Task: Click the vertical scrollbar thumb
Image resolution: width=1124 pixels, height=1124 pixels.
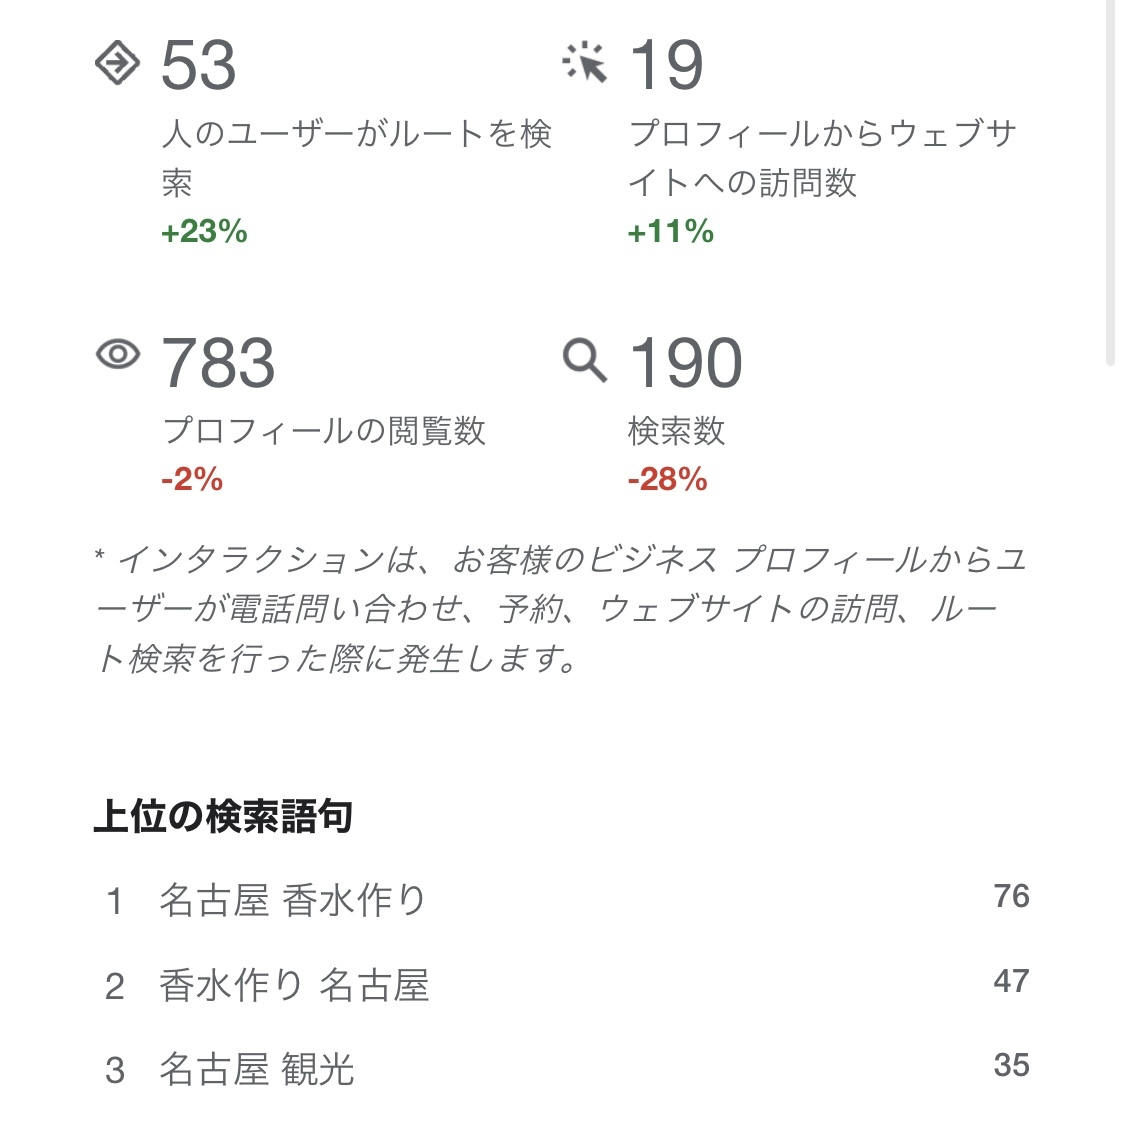Action: pos(1110,180)
